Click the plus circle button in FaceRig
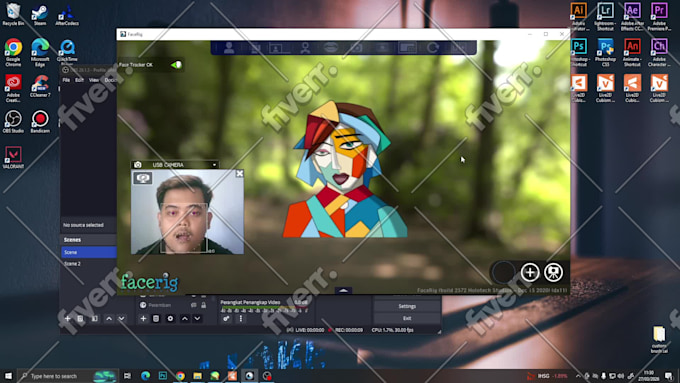This screenshot has width=680, height=383. click(x=530, y=272)
